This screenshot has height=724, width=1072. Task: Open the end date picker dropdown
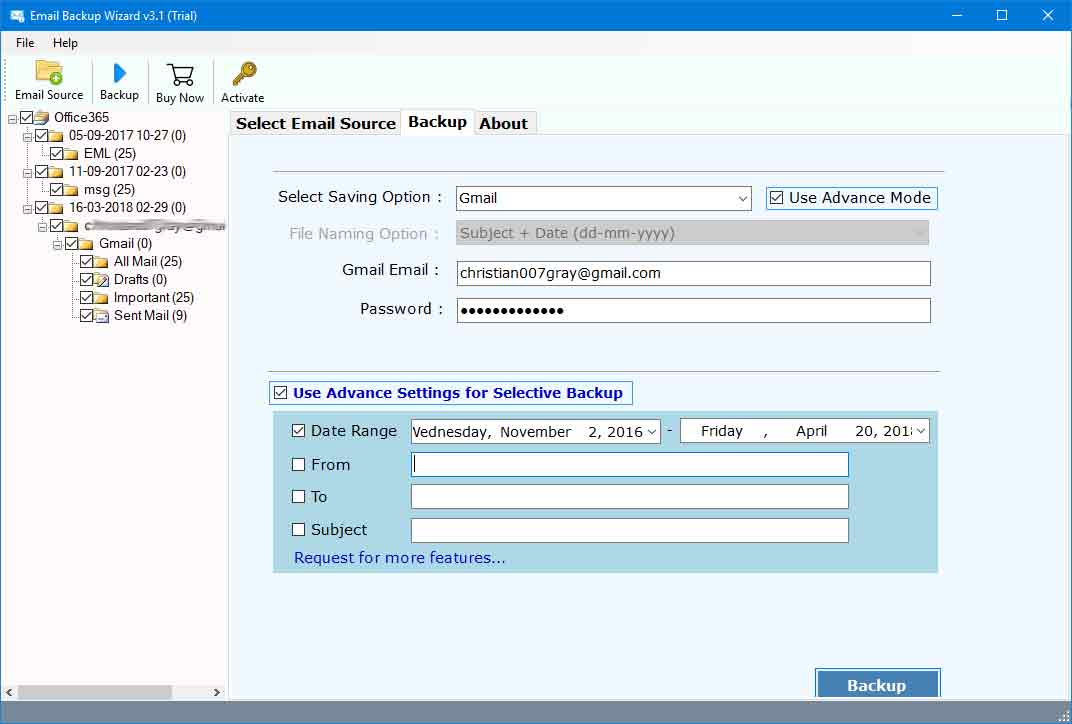coord(921,431)
